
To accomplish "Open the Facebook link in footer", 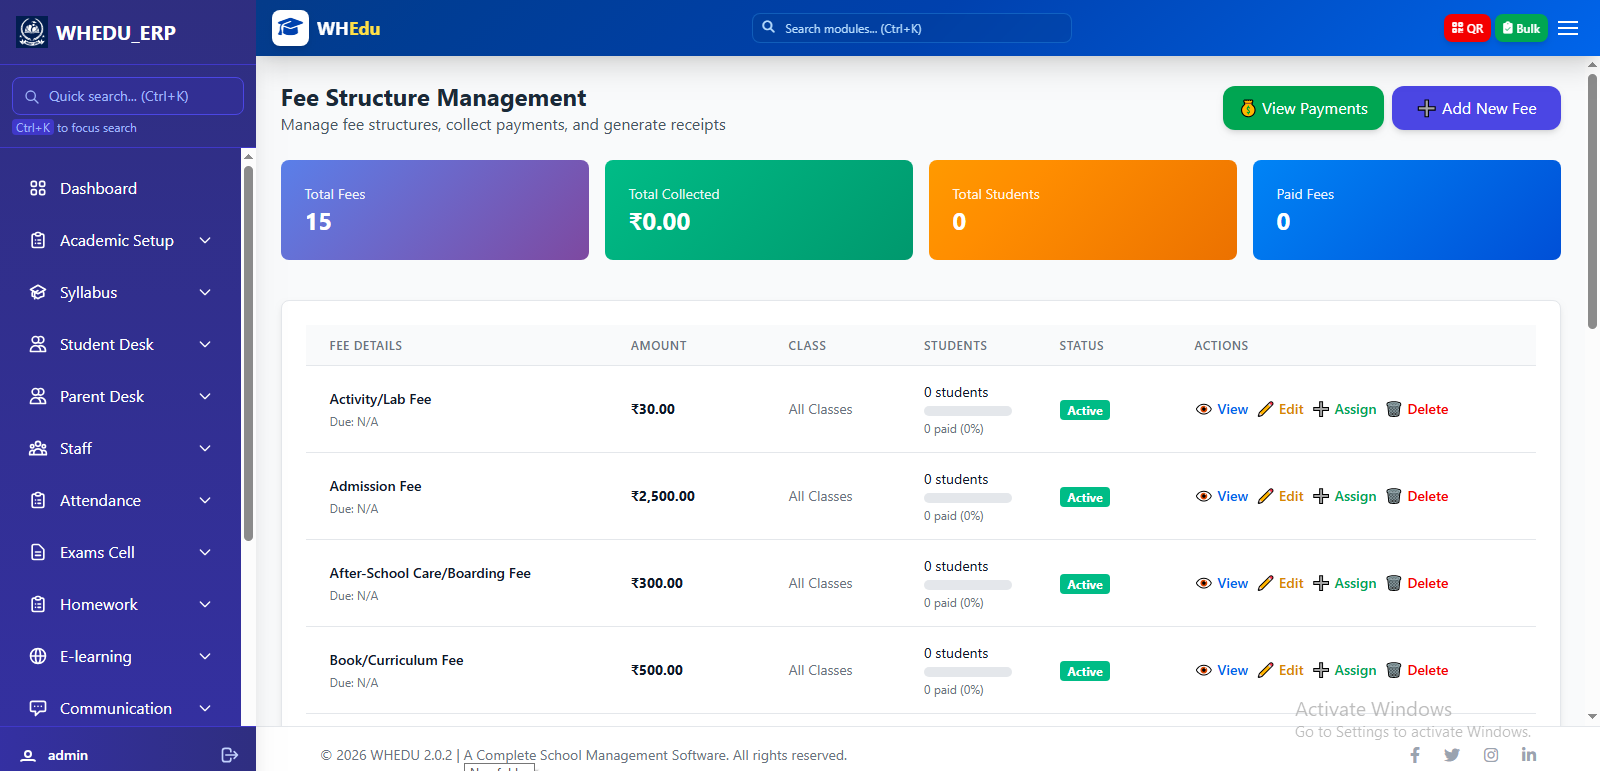I will [1415, 755].
